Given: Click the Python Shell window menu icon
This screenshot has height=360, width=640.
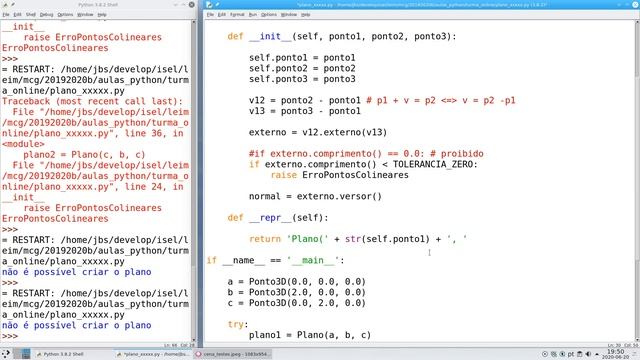Looking at the screenshot, I should (x=5, y=5).
